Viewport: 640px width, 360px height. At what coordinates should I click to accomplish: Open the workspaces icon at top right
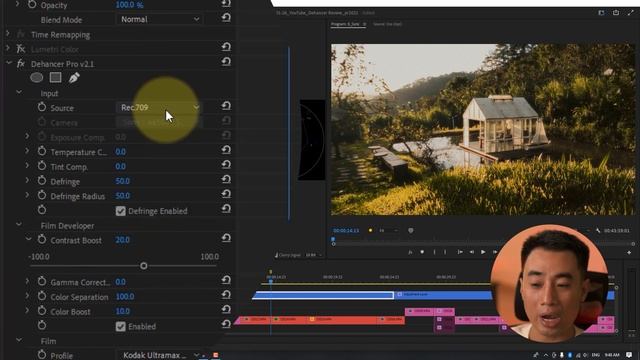click(601, 13)
